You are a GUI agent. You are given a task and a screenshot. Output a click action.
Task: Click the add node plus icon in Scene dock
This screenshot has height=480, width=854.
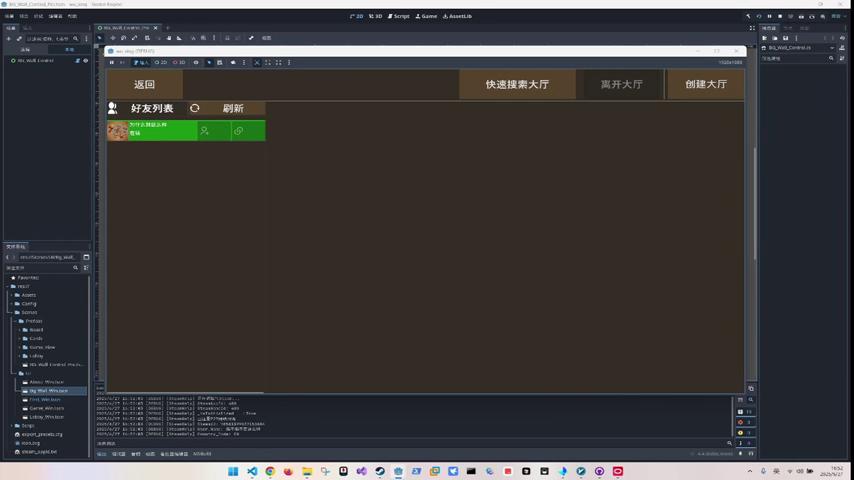[8, 39]
